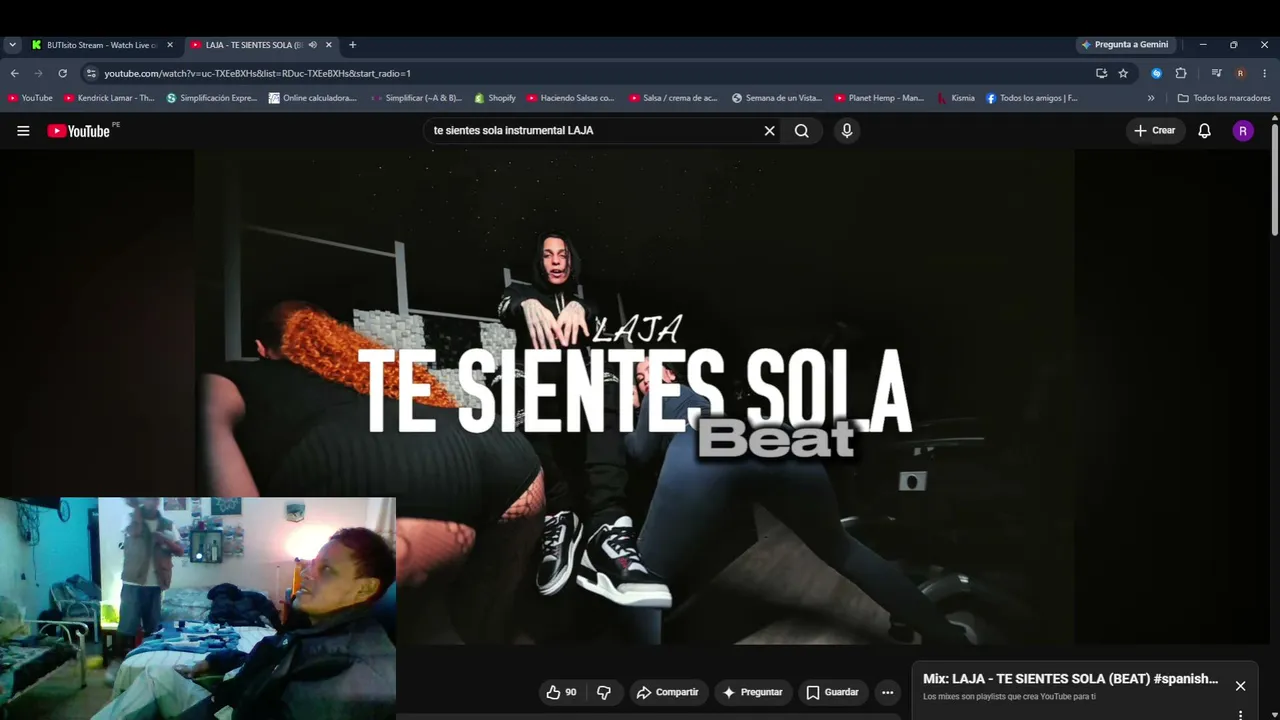The image size is (1280, 720).
Task: Open Pregunta a Gemini
Action: click(1124, 45)
